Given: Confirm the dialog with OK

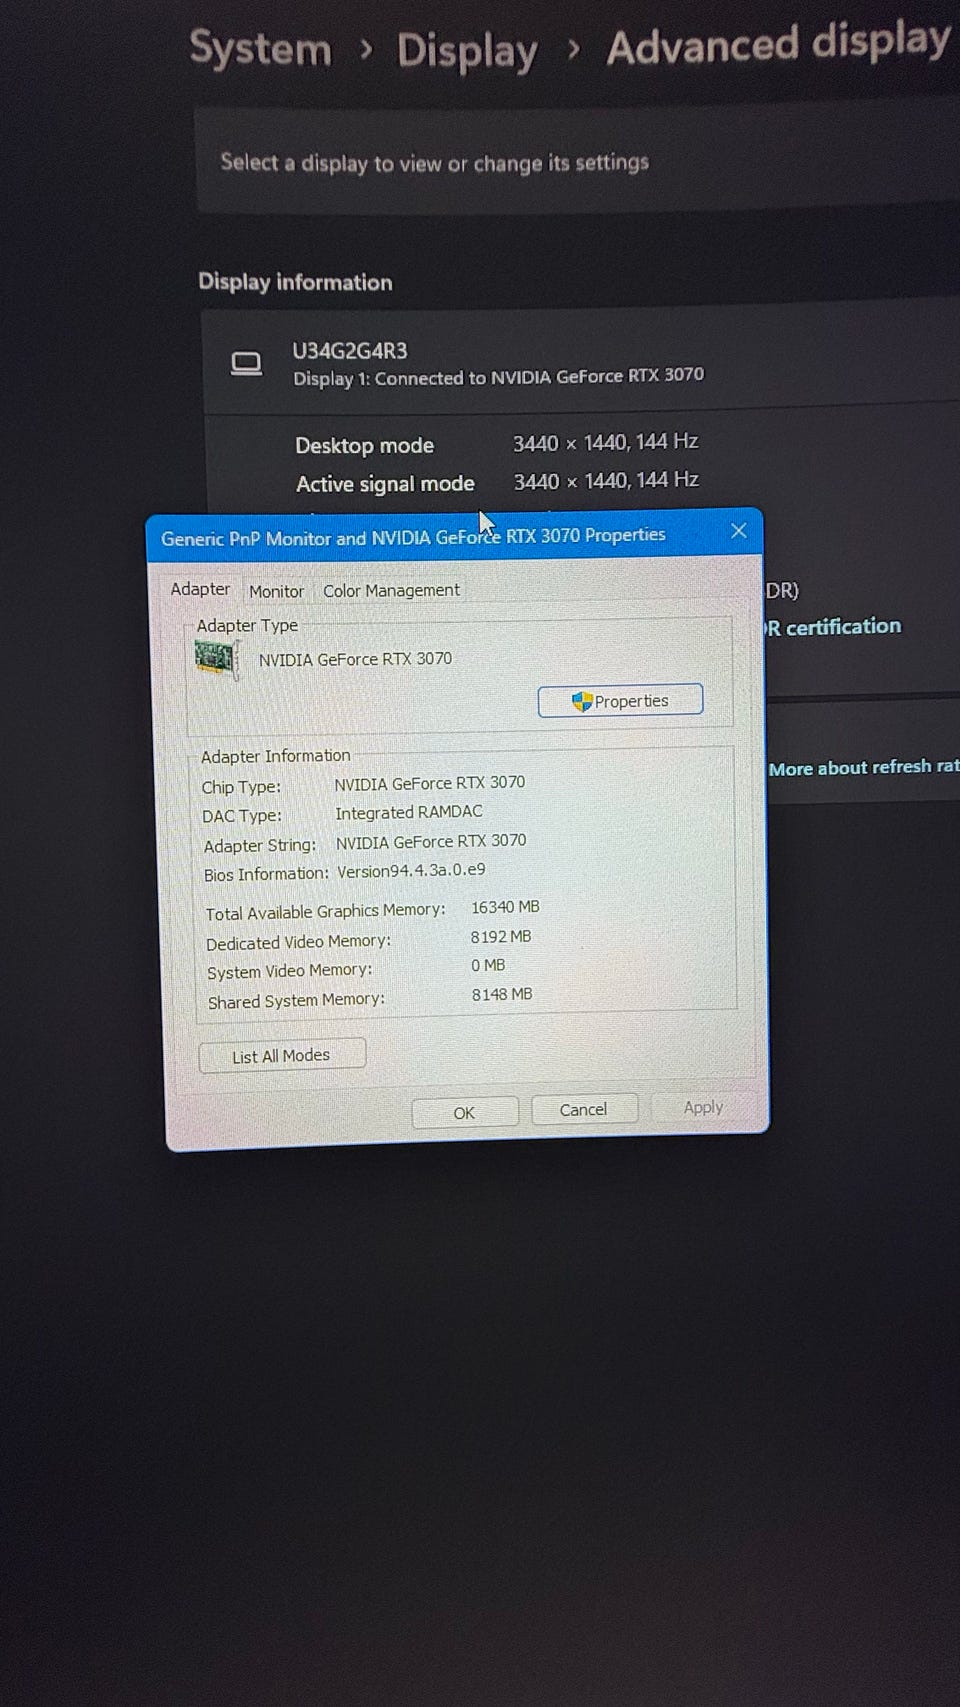Looking at the screenshot, I should coord(464,1113).
